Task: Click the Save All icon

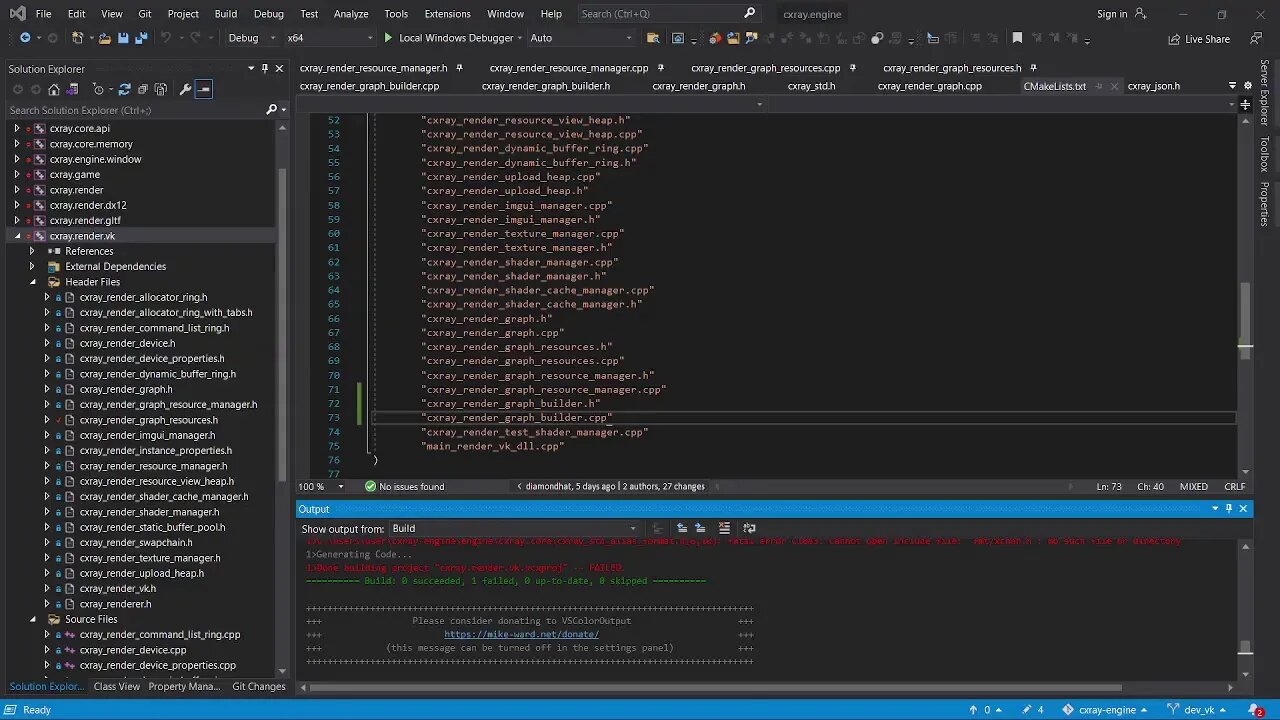Action: (x=141, y=38)
